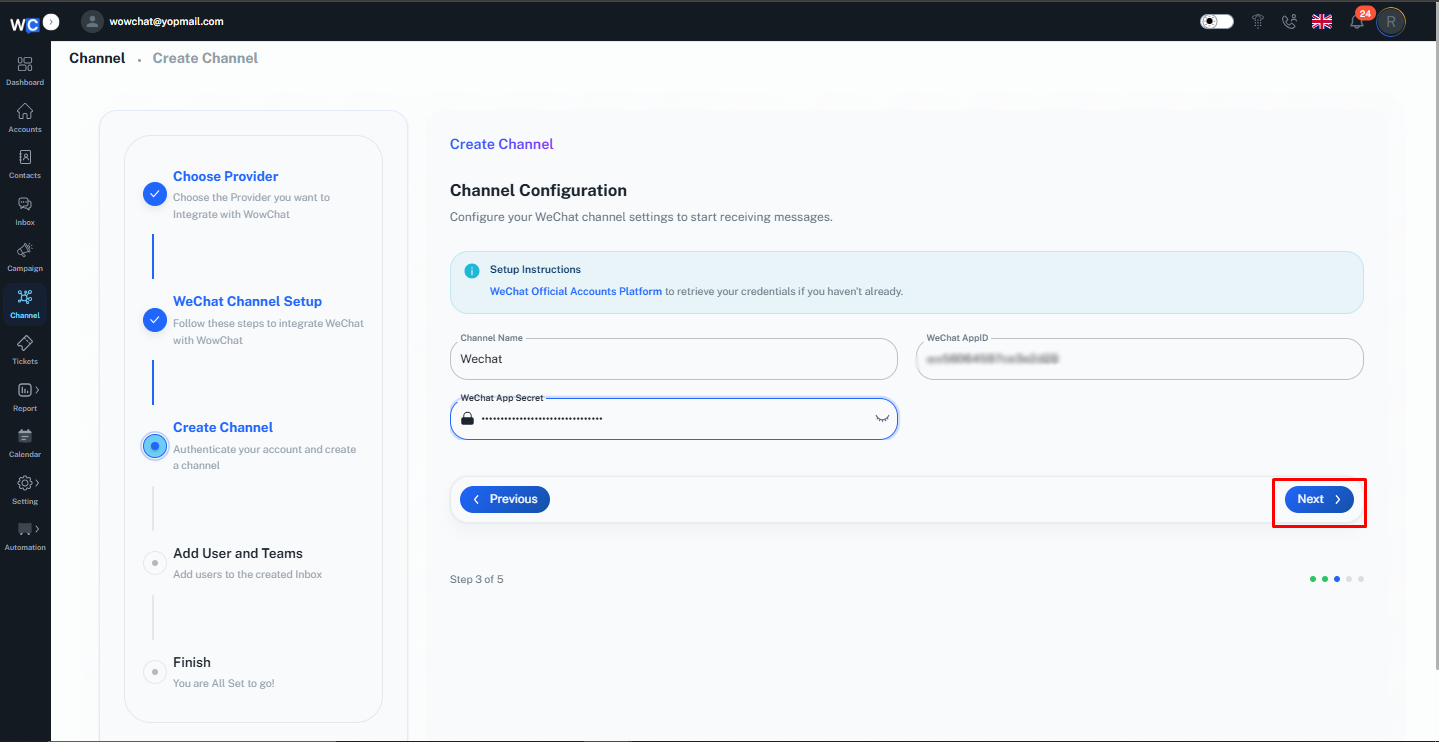Change language using the UK flag
This screenshot has width=1439, height=742.
(x=1322, y=21)
